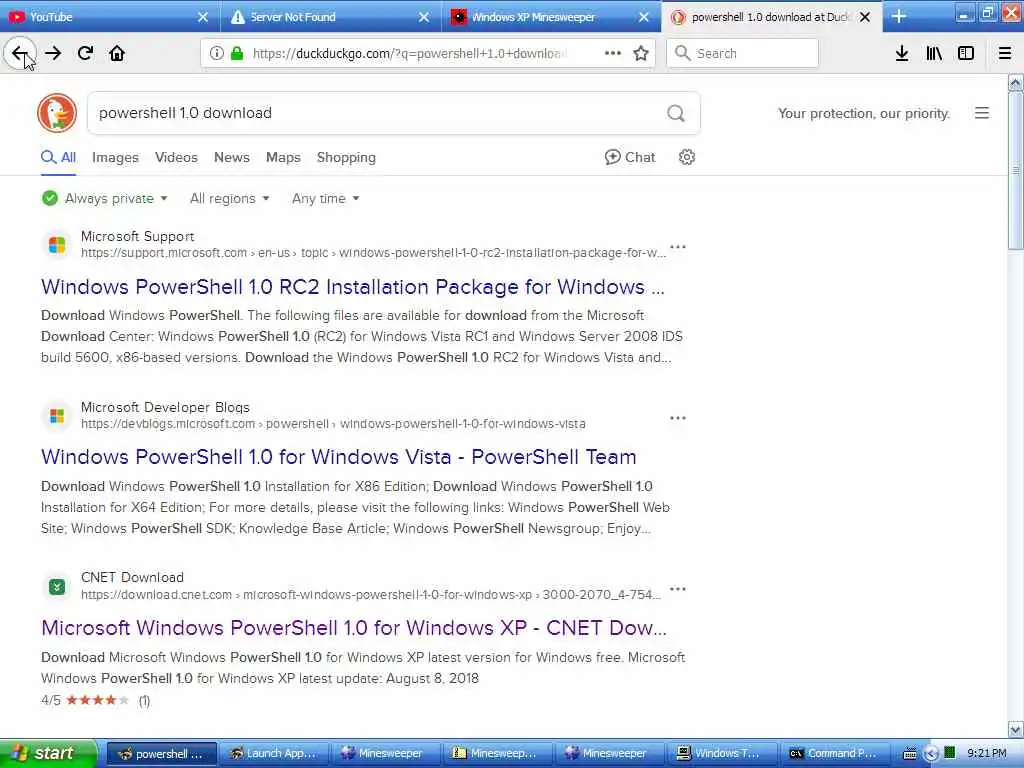Close the Server Not Found tab
Screen dimensions: 1024x768
click(x=424, y=17)
